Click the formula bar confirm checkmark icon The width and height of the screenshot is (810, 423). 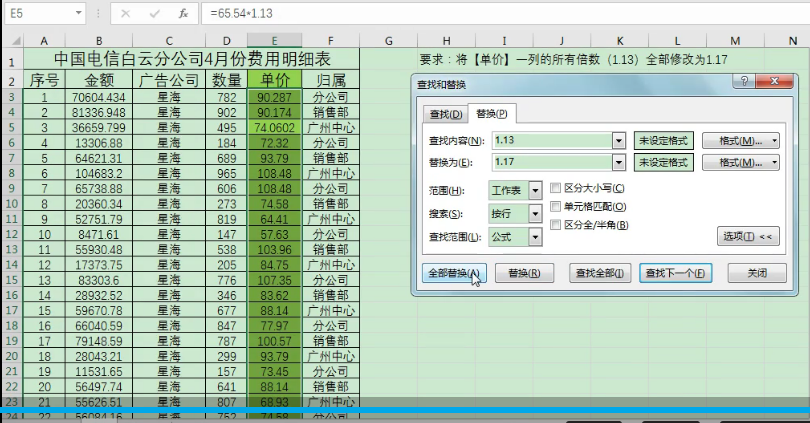[x=154, y=14]
